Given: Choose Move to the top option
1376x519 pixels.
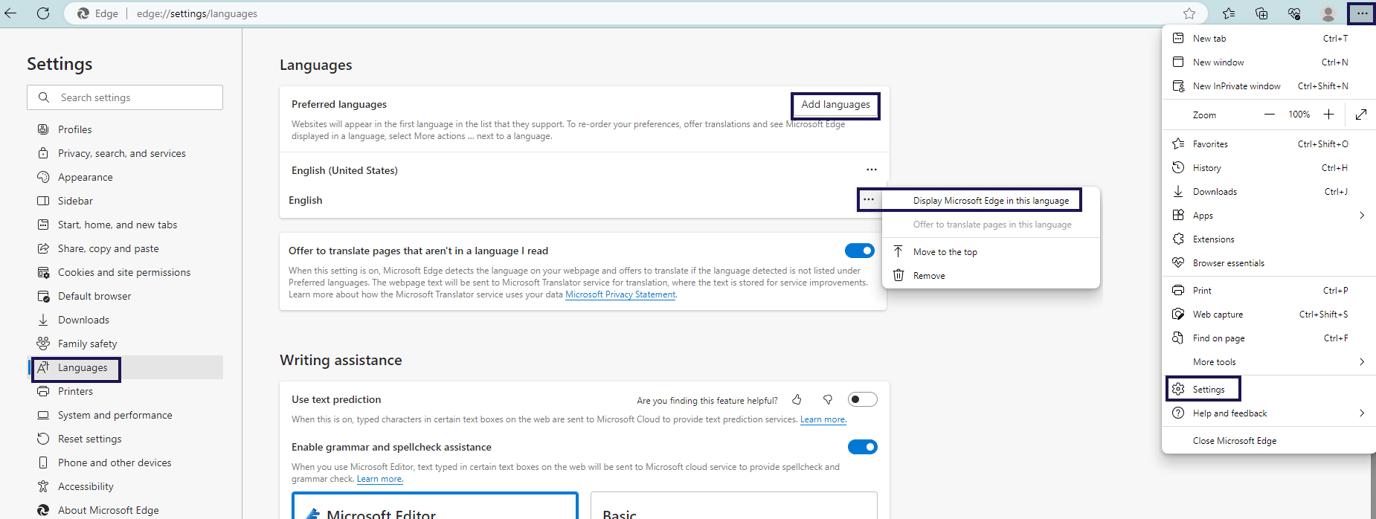Looking at the screenshot, I should coord(944,252).
